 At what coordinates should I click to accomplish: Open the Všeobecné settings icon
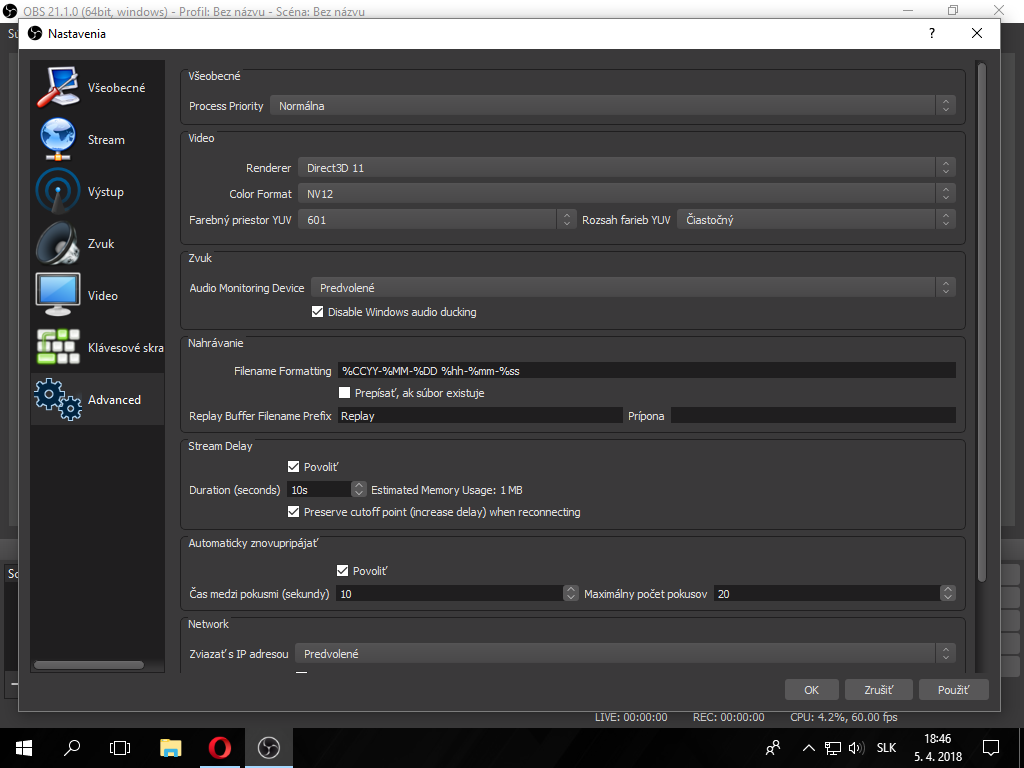pyautogui.click(x=58, y=87)
